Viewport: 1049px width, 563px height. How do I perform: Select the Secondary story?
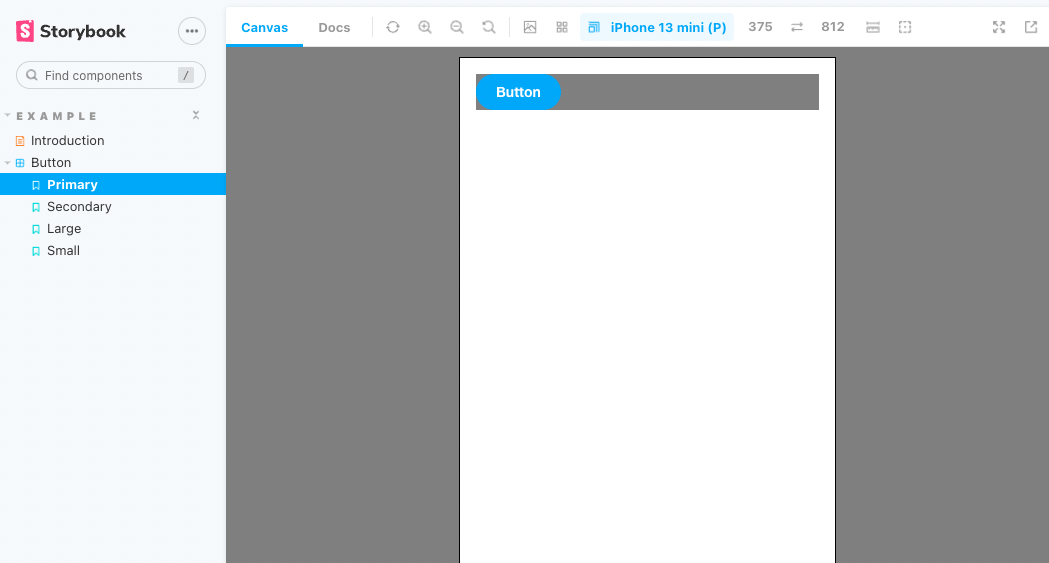coord(113,207)
